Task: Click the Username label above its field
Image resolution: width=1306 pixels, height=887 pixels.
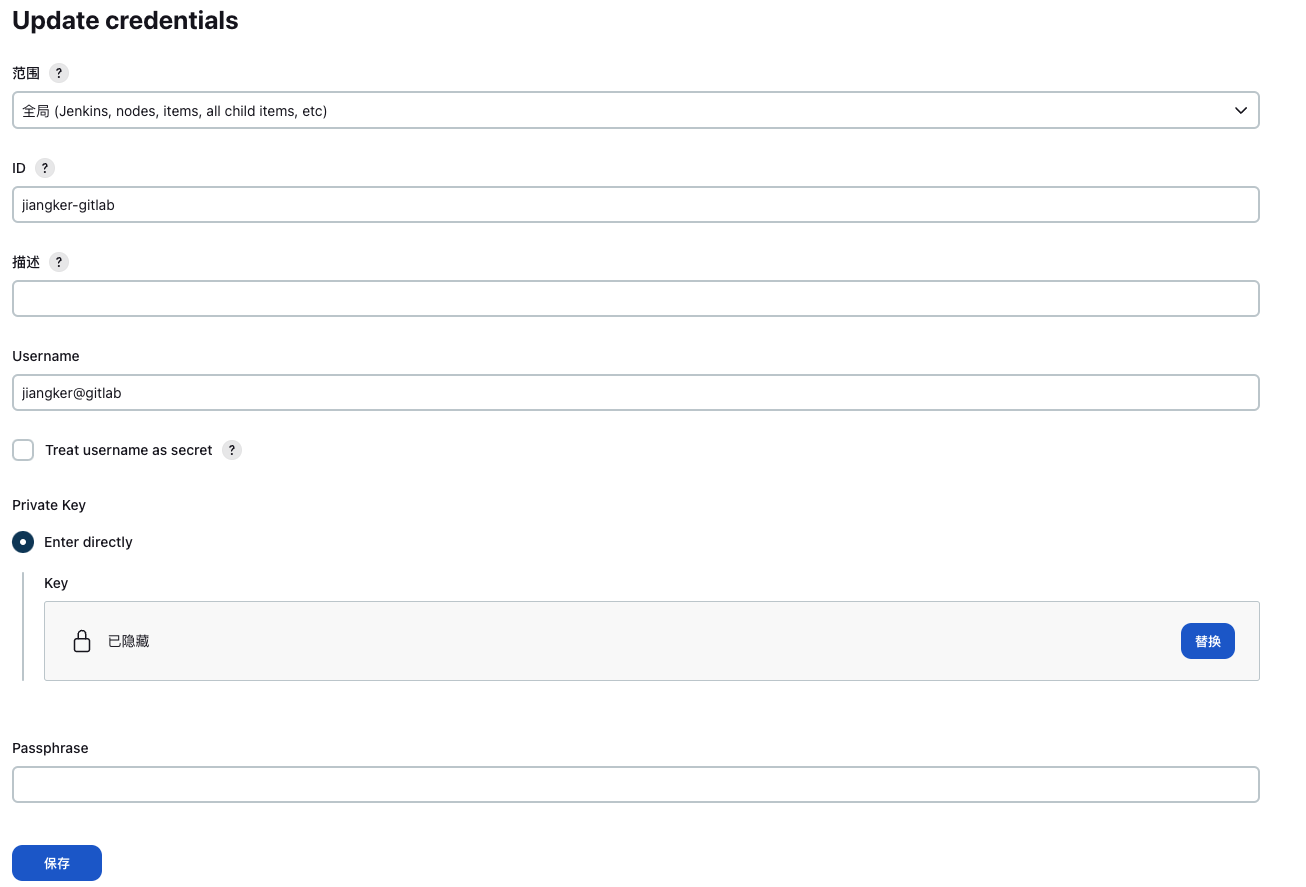Action: pos(46,356)
